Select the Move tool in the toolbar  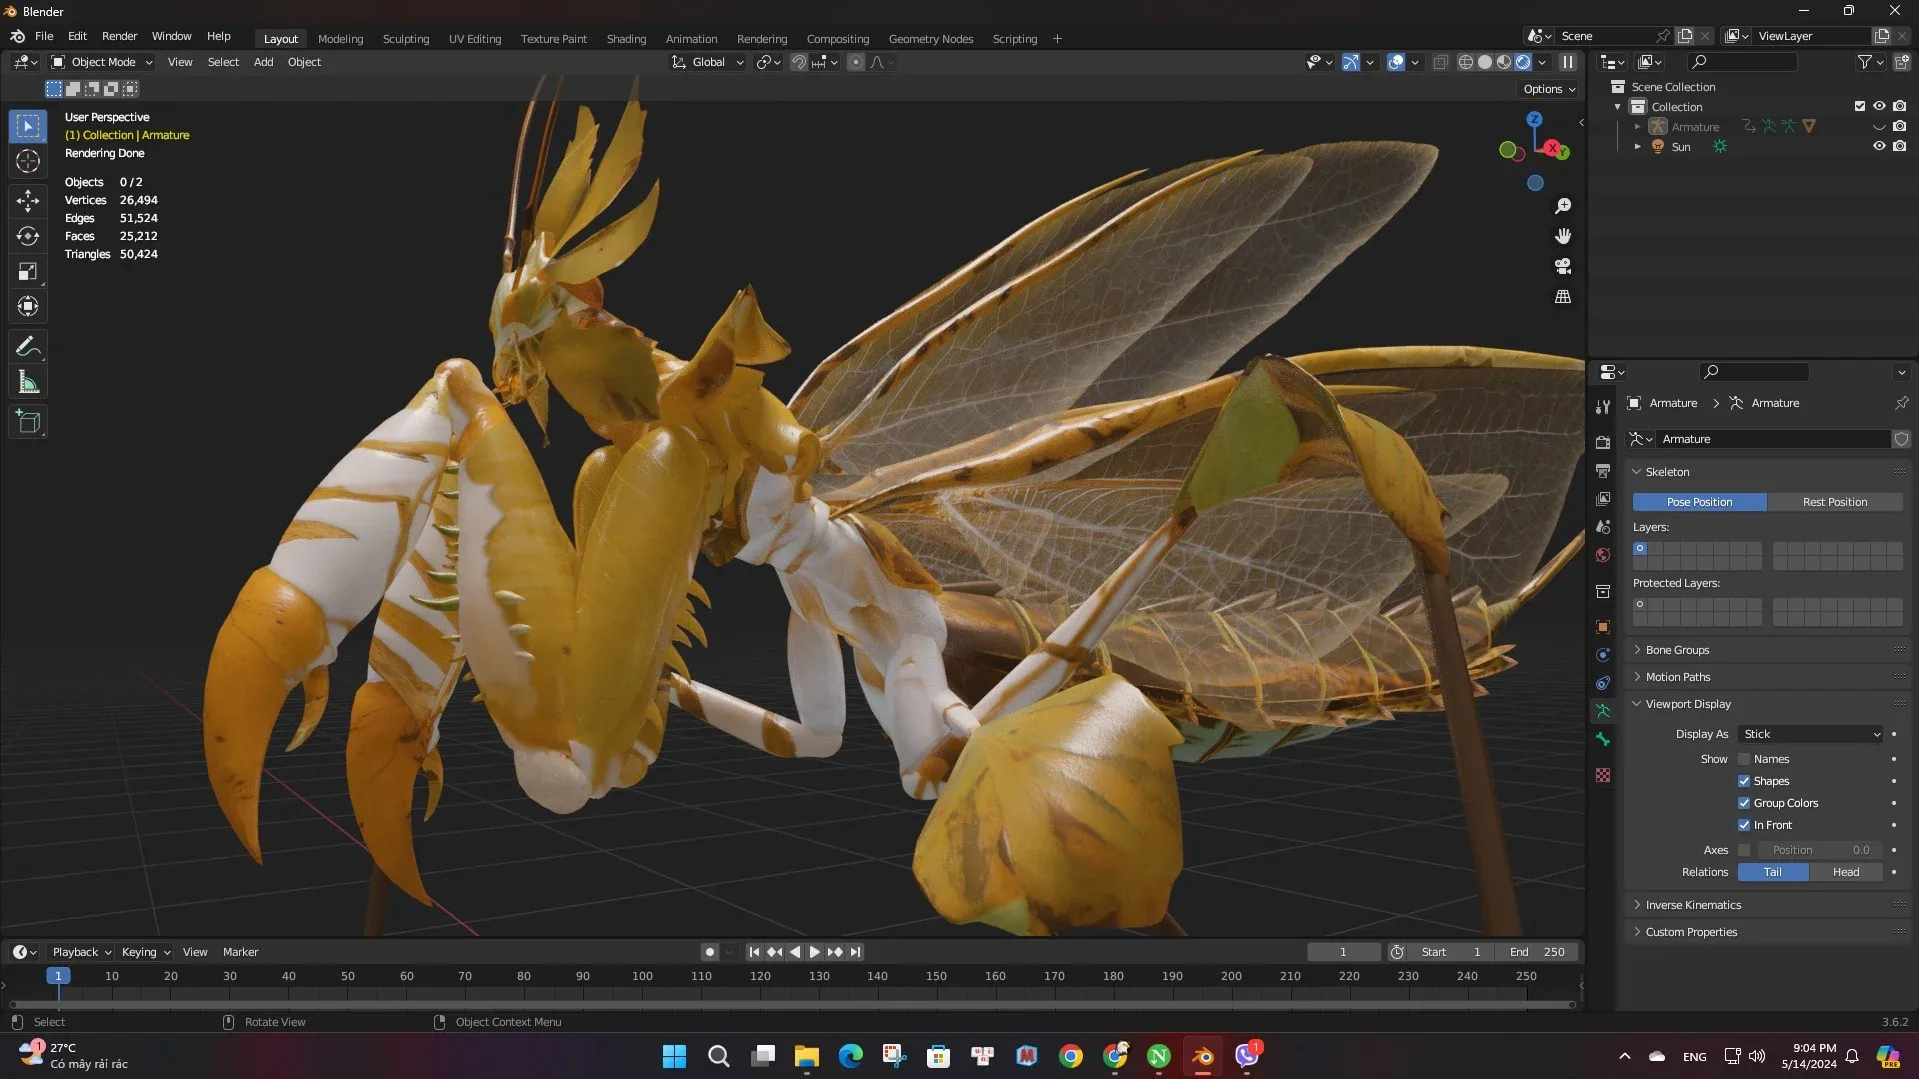click(x=28, y=200)
